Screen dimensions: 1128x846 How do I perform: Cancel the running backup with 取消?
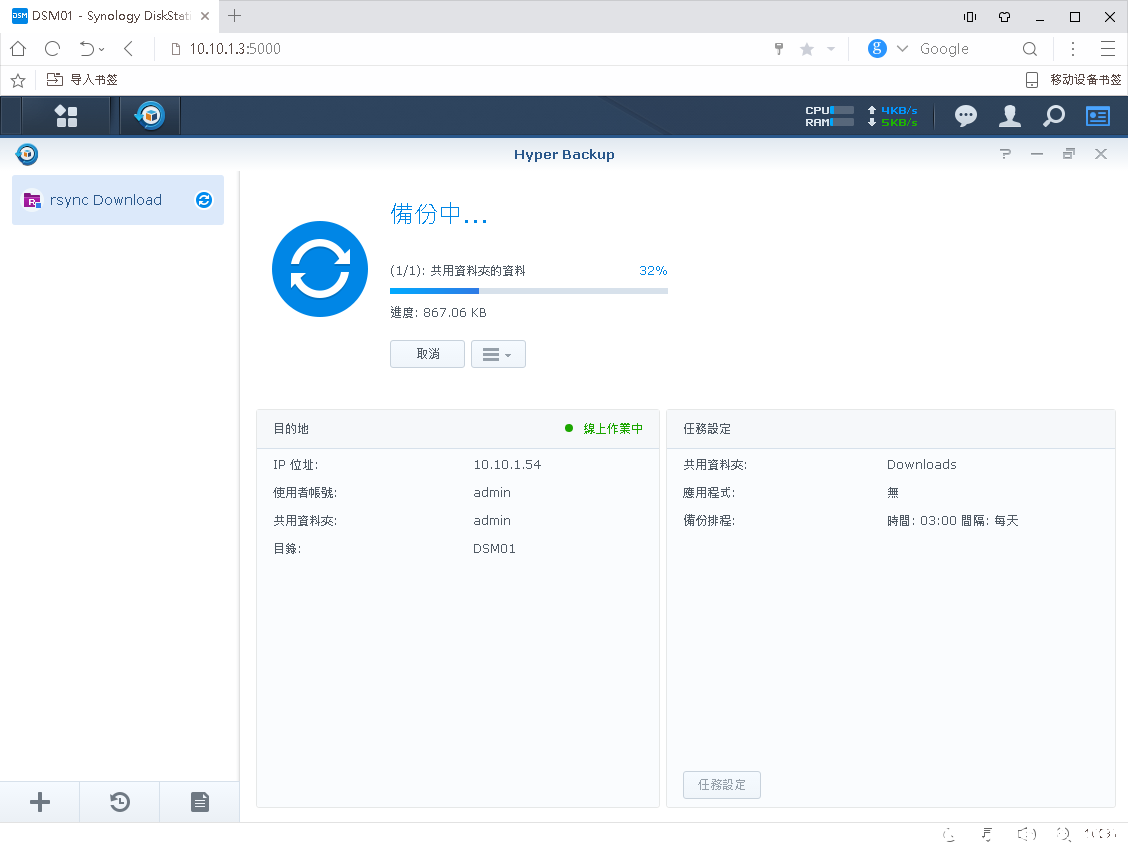427,354
